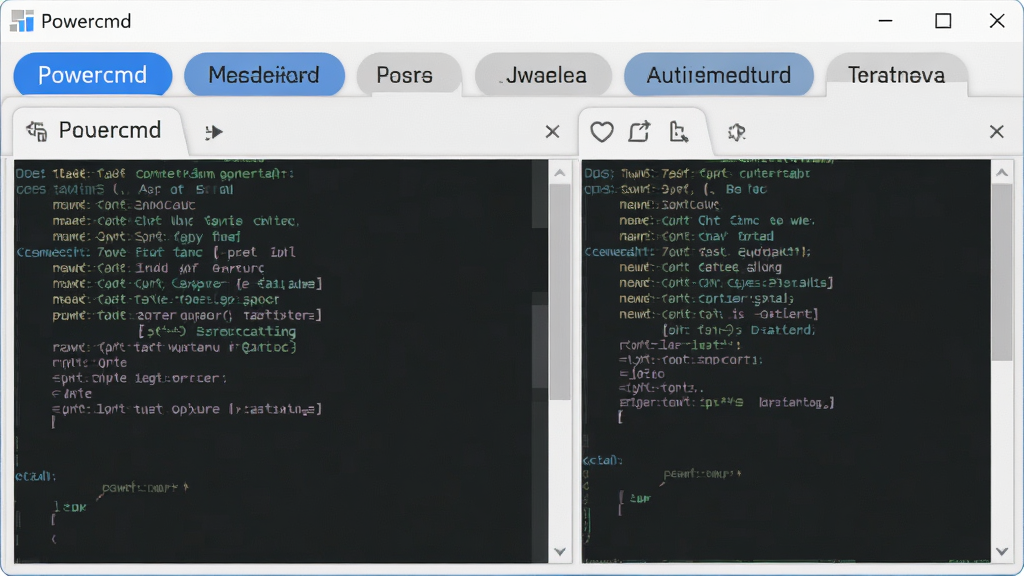Click the up arrow of the left pane scrollbar

coord(560,173)
